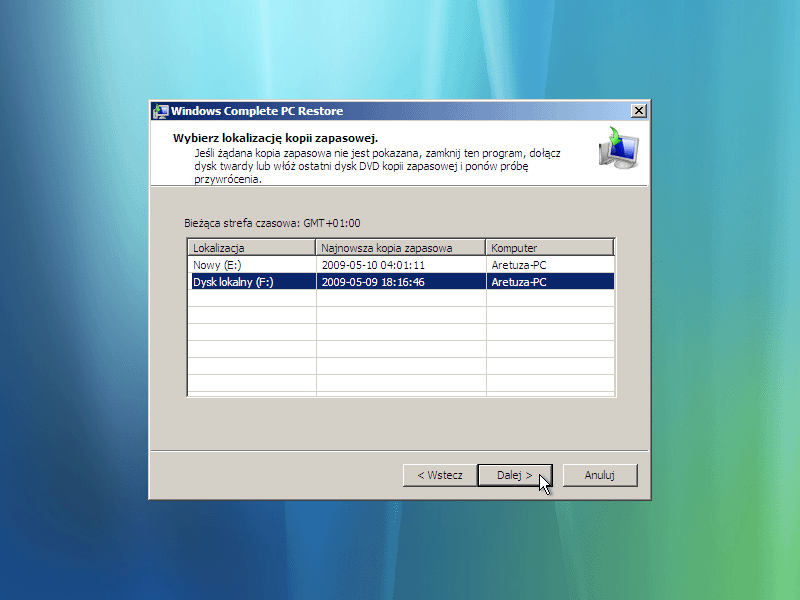
Task: Sort by the Komputer column header
Action: pos(549,247)
